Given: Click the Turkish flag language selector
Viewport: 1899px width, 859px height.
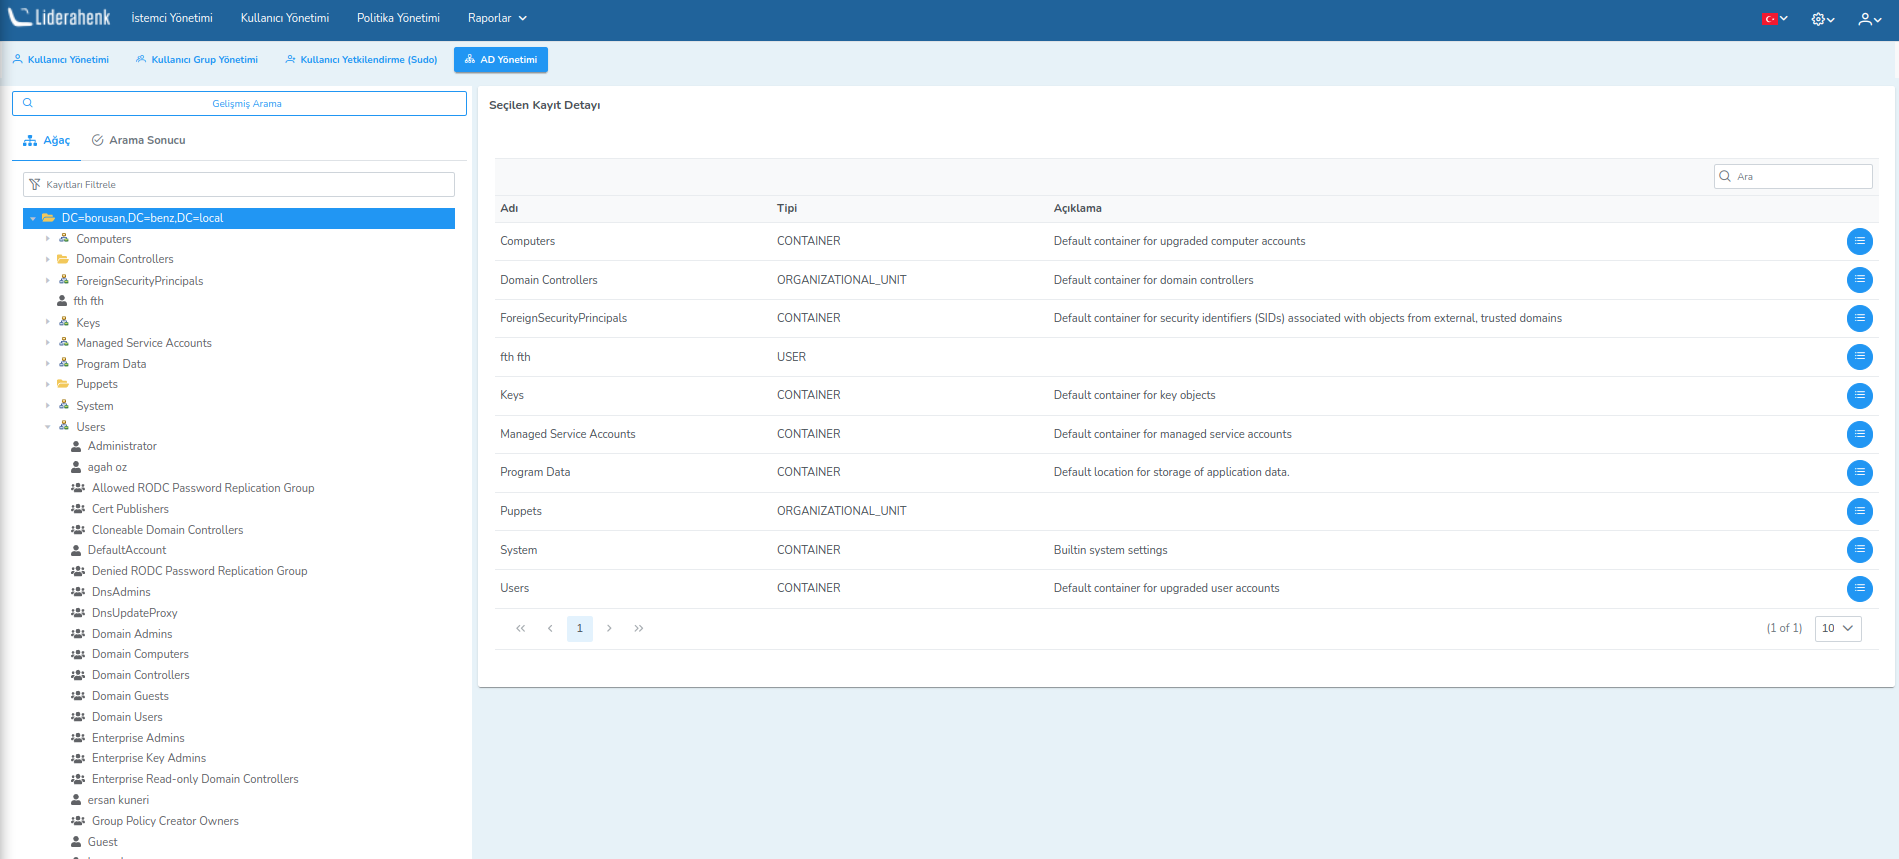Looking at the screenshot, I should 1774,19.
